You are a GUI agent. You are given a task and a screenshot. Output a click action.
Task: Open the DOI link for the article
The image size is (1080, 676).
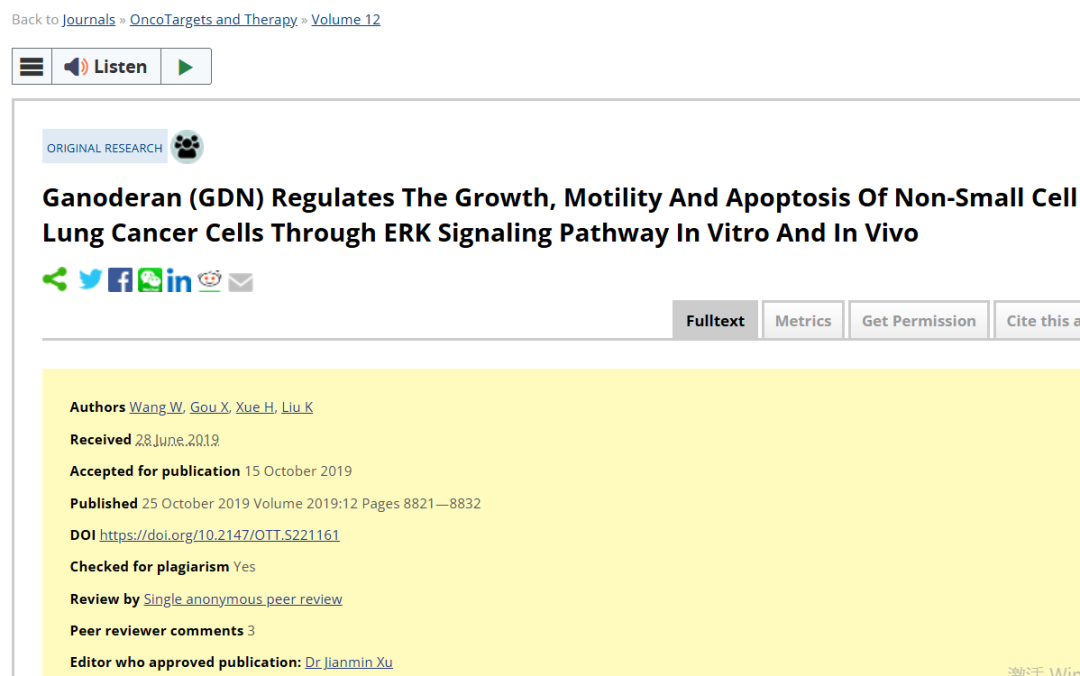coord(220,535)
